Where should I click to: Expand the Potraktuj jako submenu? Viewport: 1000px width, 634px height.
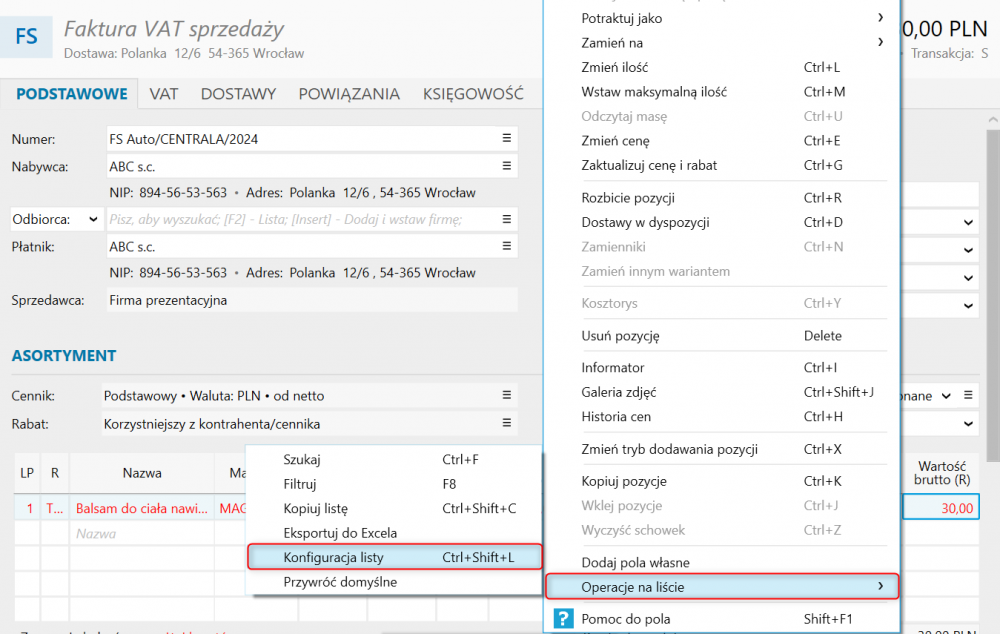[880, 18]
